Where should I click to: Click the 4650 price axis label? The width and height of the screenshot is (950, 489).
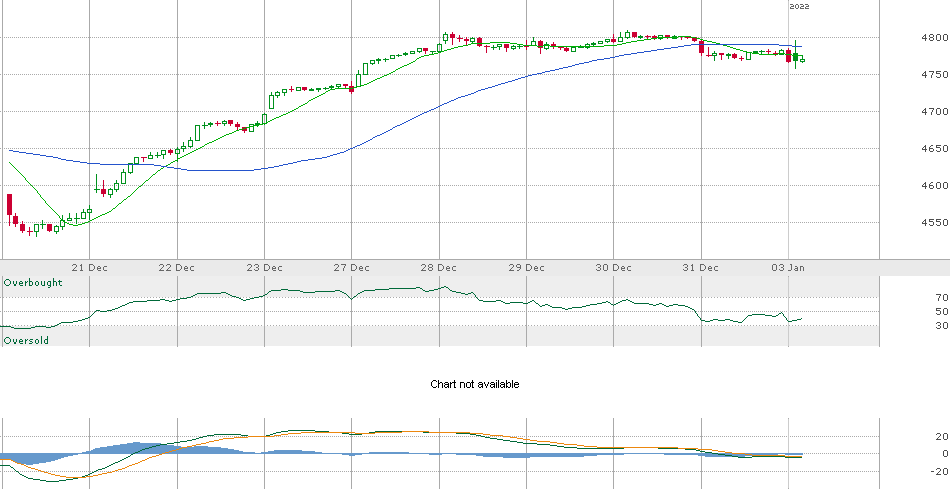pos(934,148)
